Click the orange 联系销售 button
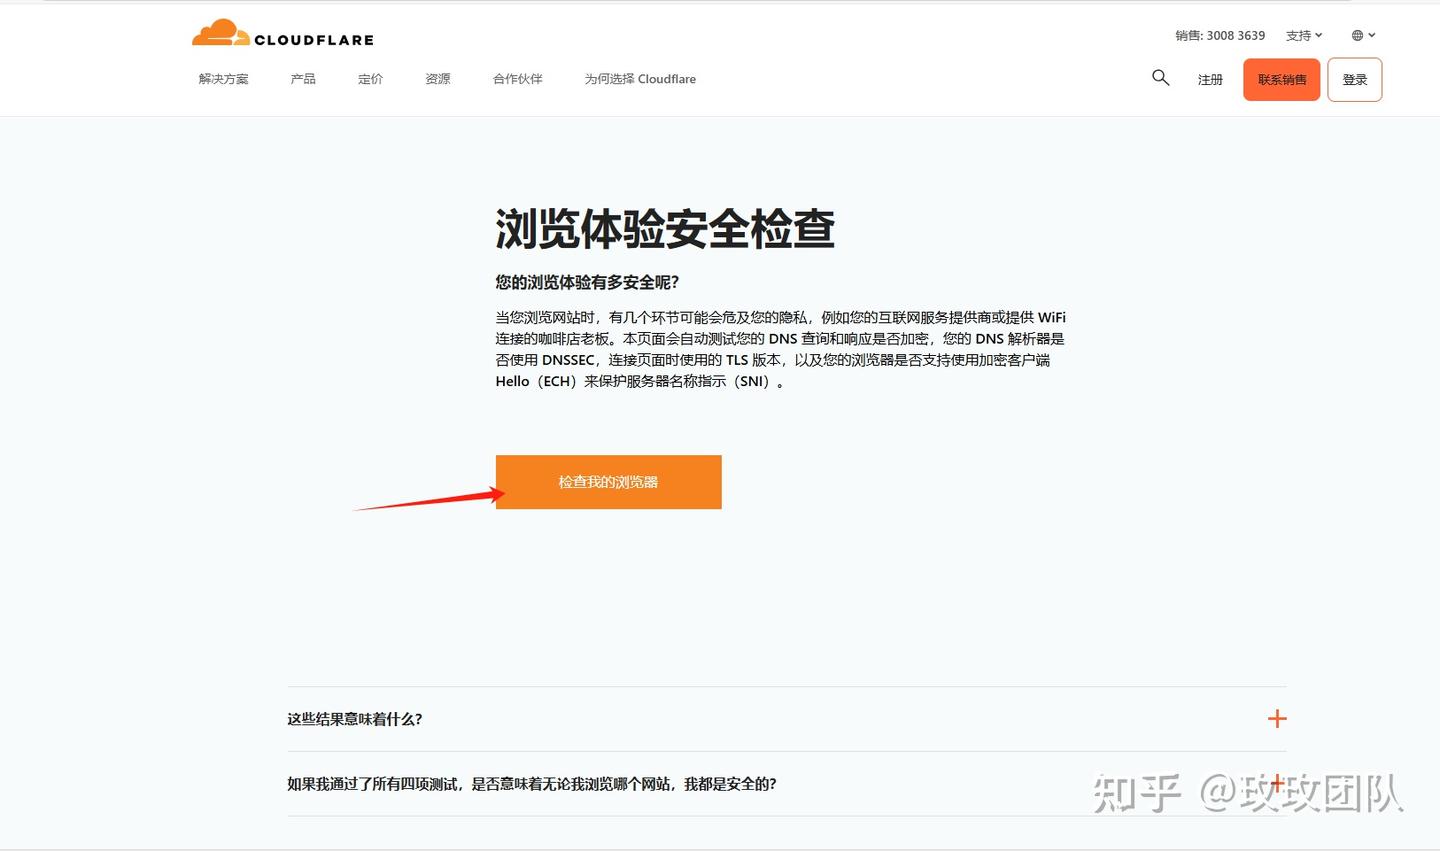The width and height of the screenshot is (1440, 851). 1281,79
